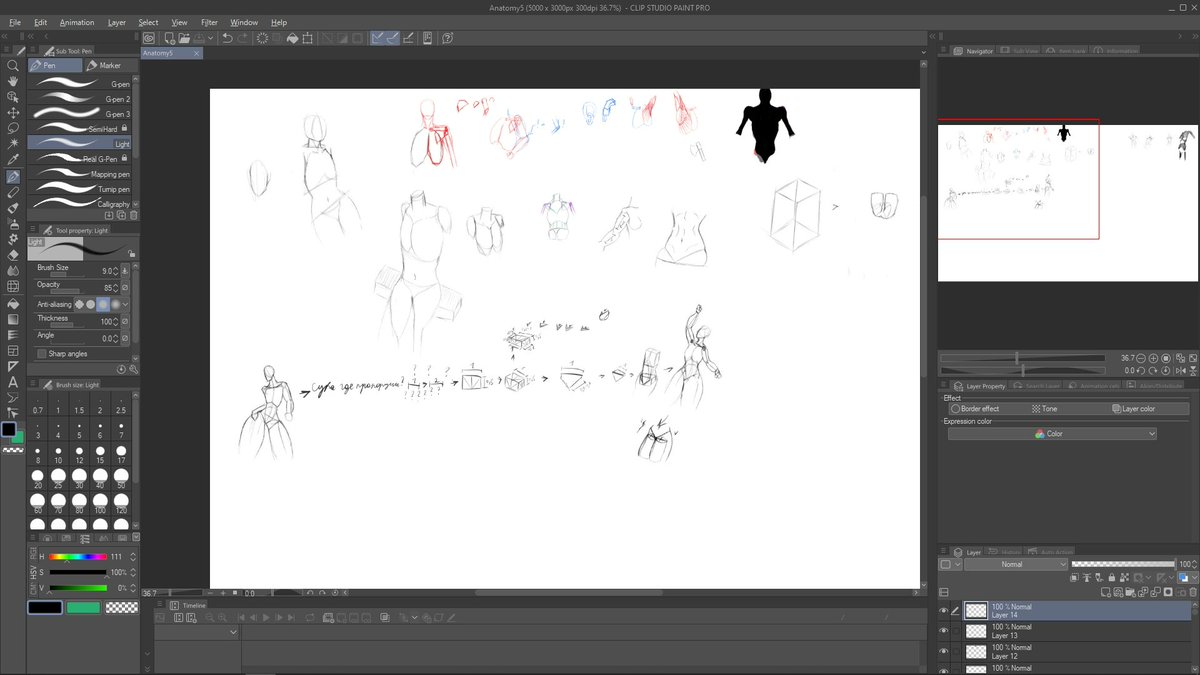Open the Window menu
The width and height of the screenshot is (1200, 675).
(244, 22)
